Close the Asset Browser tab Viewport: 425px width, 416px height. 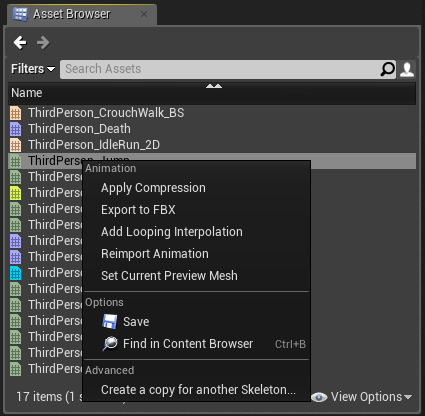click(144, 14)
